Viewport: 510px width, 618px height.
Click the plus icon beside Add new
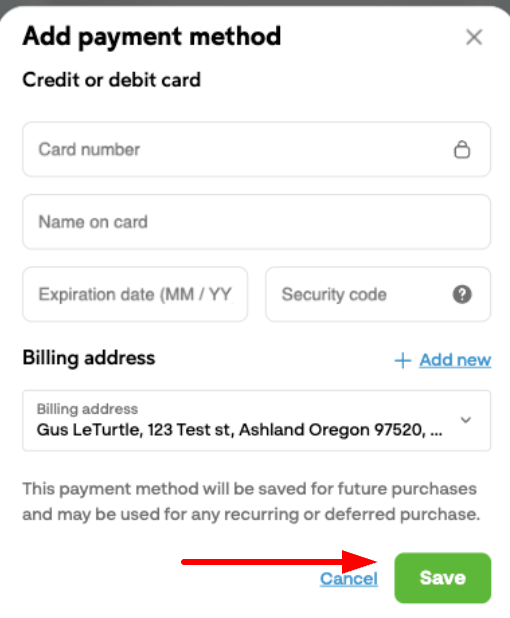(403, 360)
